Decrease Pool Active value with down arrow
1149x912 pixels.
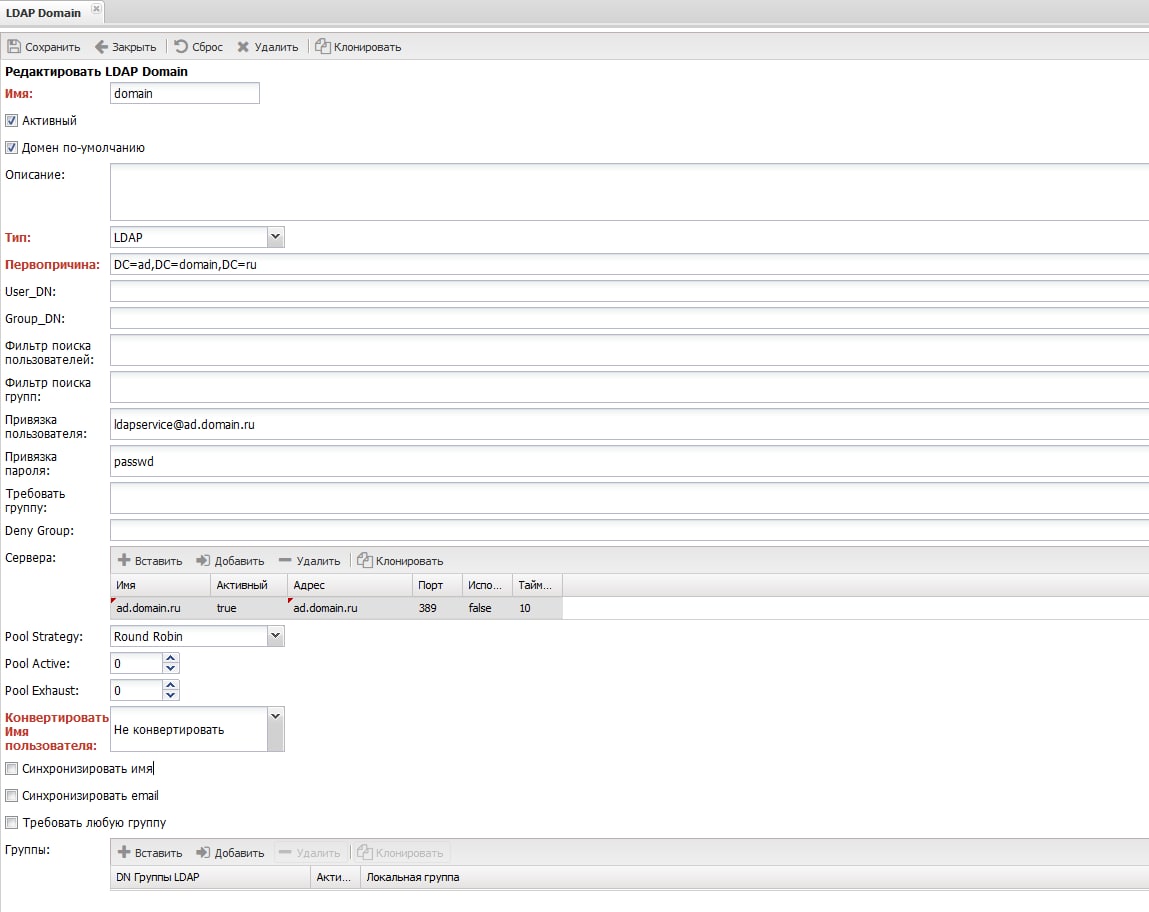coord(170,668)
